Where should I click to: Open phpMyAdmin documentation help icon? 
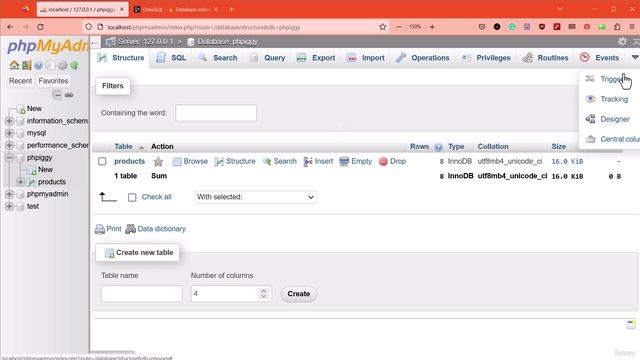(x=38, y=65)
